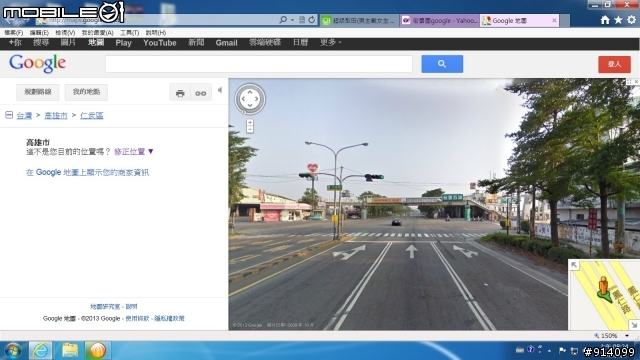
Task: Click the 使用條款 terms link in footer
Action: tap(137, 318)
